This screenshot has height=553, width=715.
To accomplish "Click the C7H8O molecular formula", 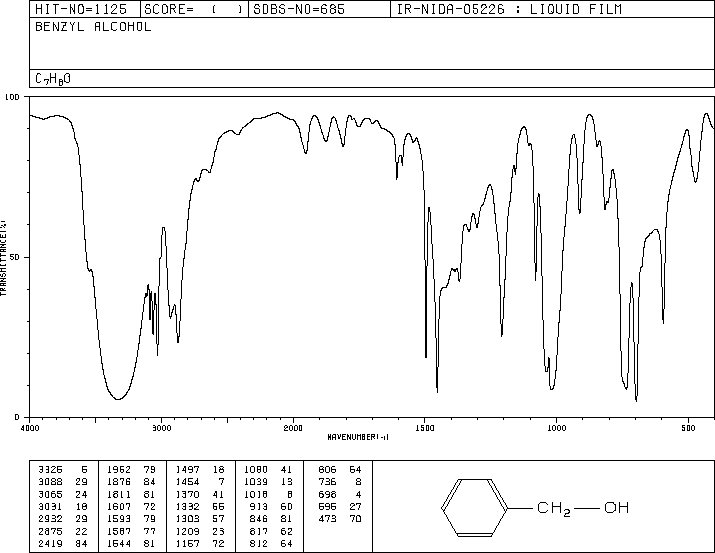I will 53,78.
